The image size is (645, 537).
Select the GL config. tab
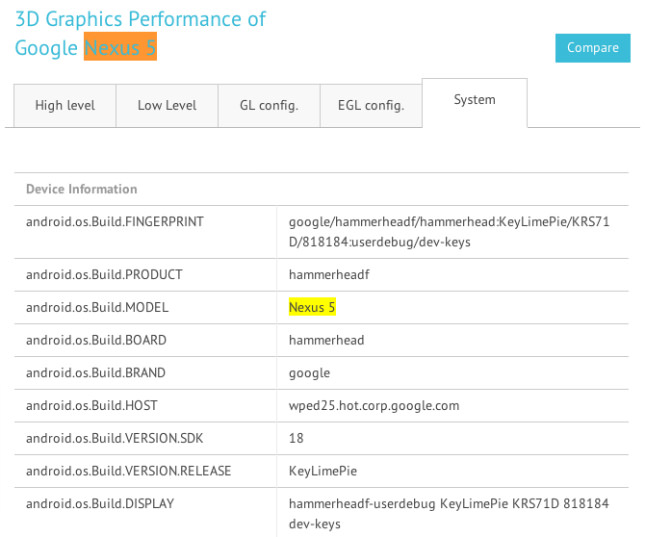(x=268, y=106)
